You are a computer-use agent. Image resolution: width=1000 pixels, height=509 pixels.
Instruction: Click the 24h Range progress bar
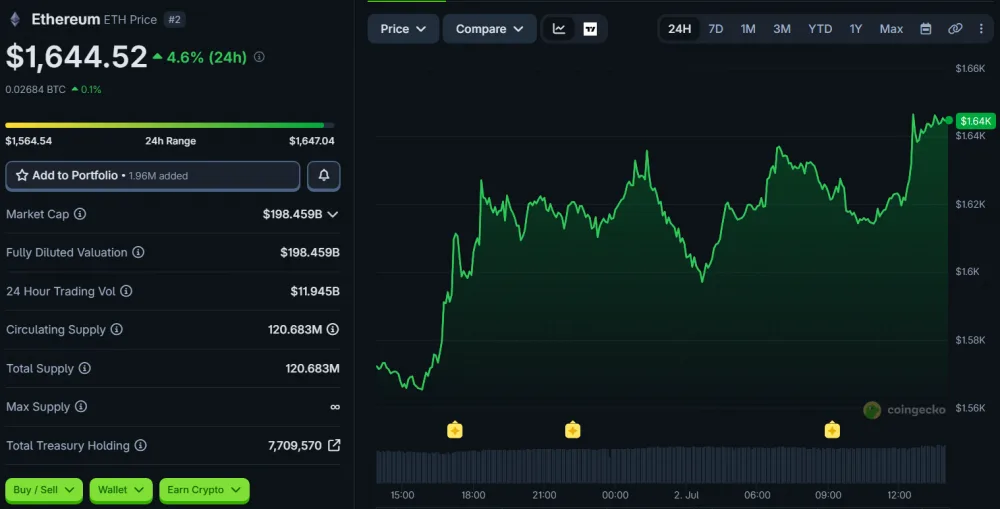pos(170,125)
